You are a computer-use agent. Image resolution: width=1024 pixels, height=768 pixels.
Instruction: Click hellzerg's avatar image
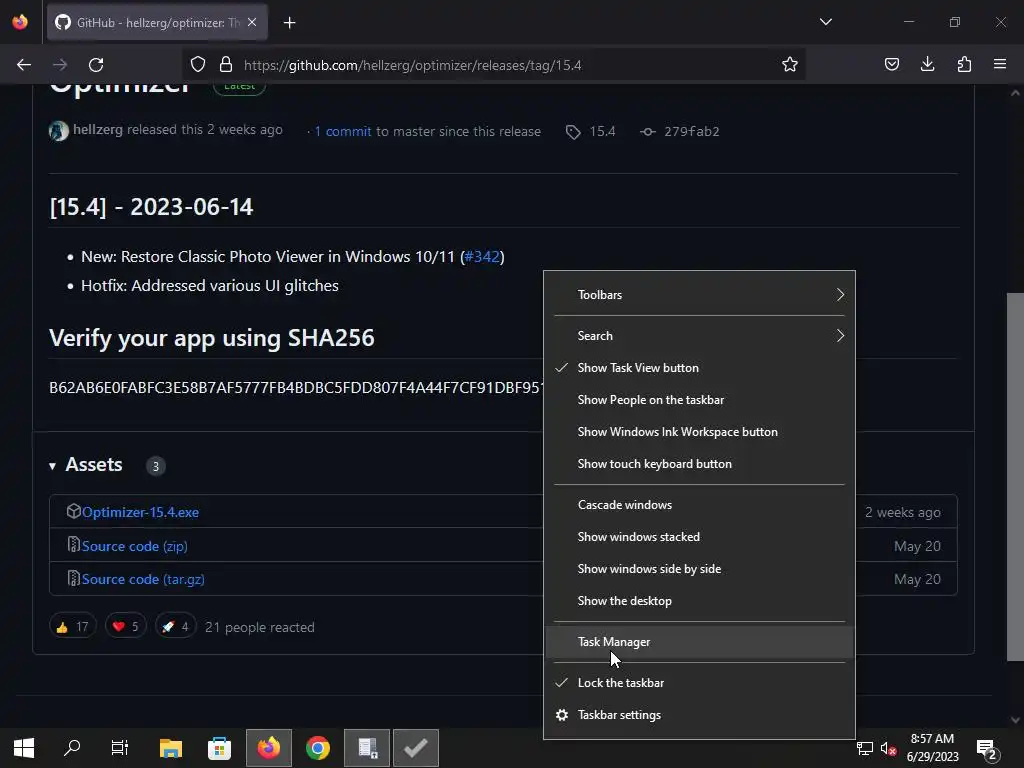(x=59, y=131)
